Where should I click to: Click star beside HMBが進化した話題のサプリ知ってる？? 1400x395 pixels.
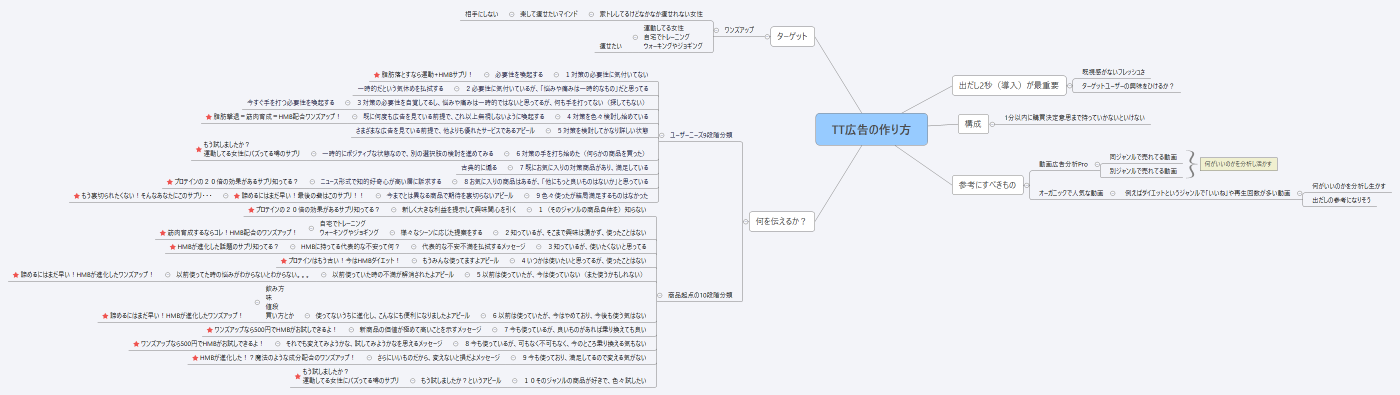[x=172, y=246]
